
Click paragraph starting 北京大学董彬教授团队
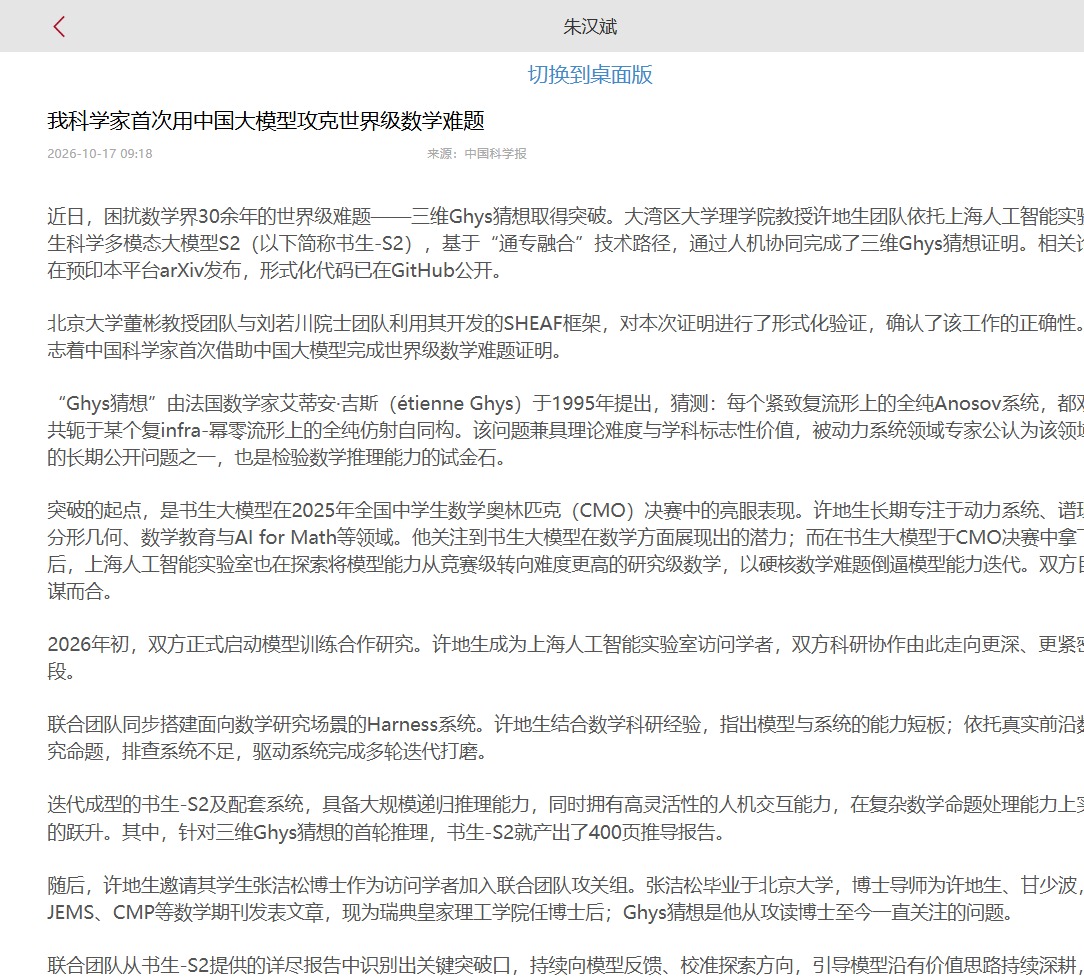[566, 337]
